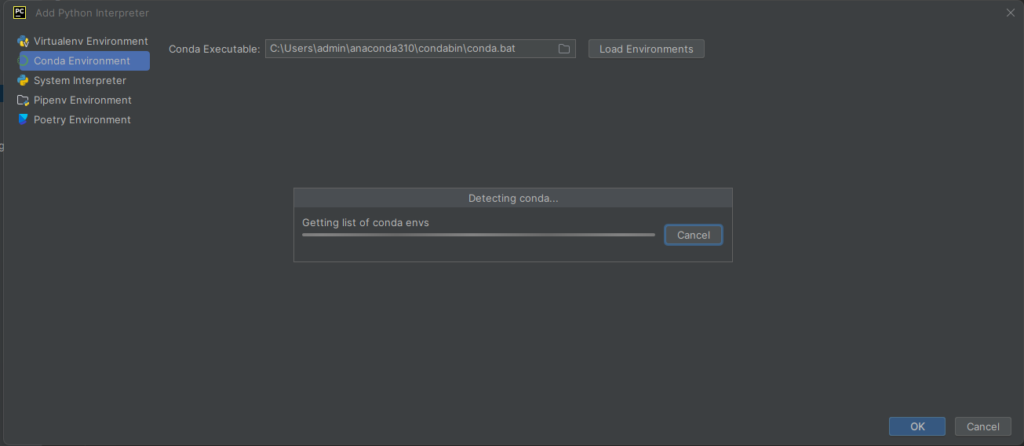Click the folder icon beside Pipenv Environment

pos(23,100)
